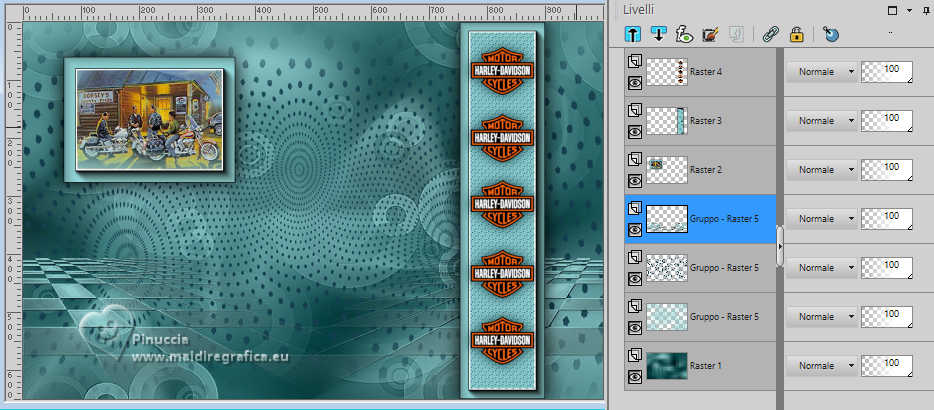
Task: Open the Normale blend mode dropdown for Raster 3
Action: tap(821, 120)
